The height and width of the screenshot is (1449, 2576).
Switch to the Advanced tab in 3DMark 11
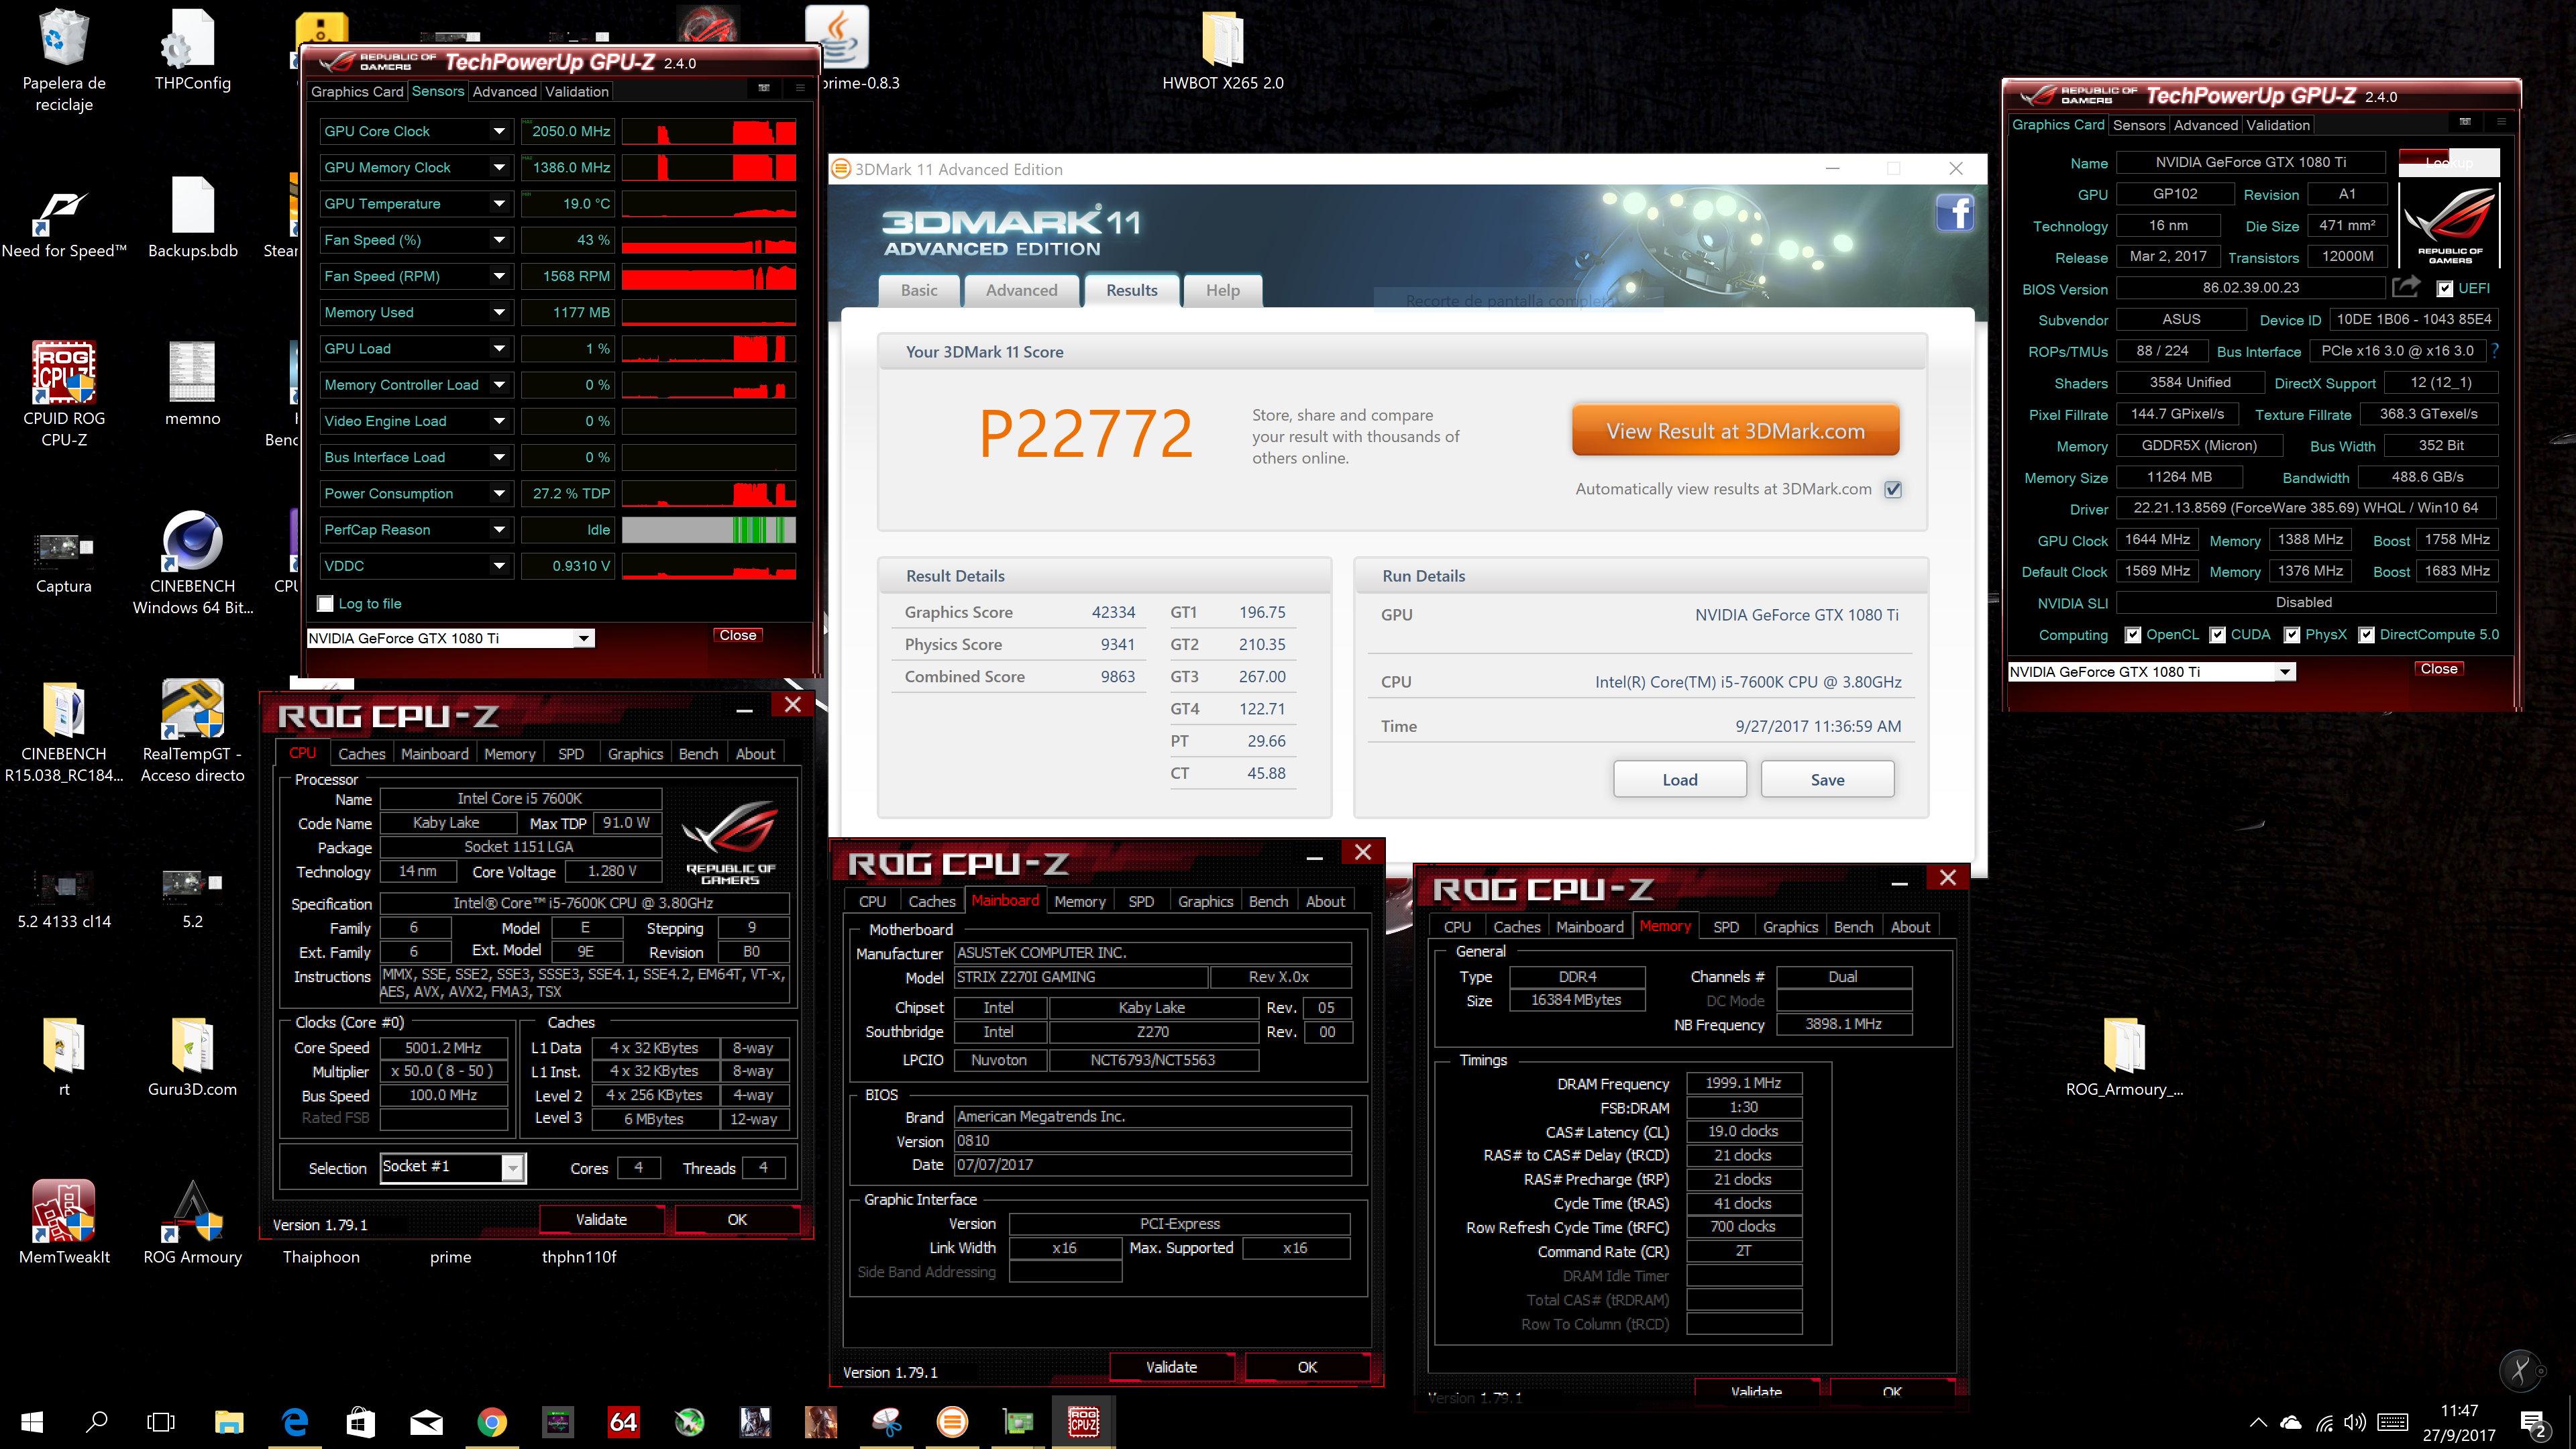(x=1021, y=290)
